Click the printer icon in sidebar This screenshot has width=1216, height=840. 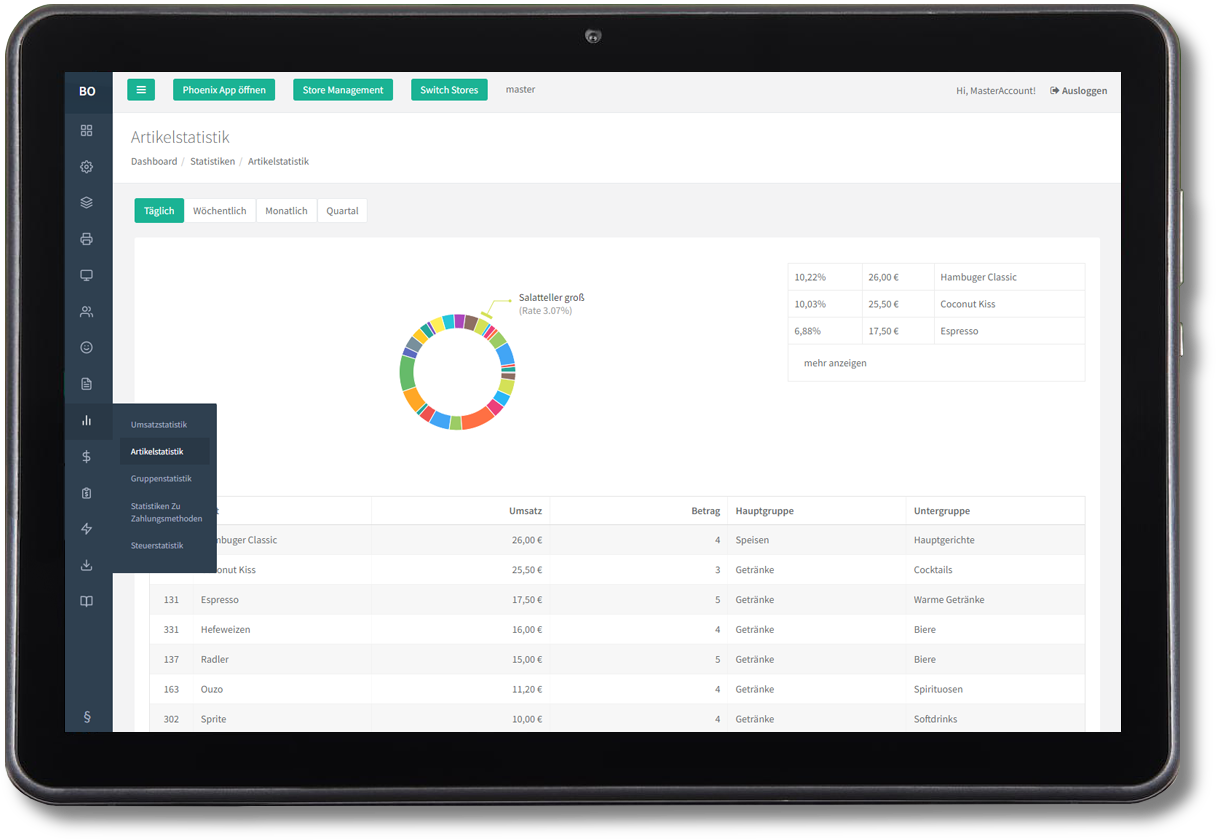tap(87, 239)
